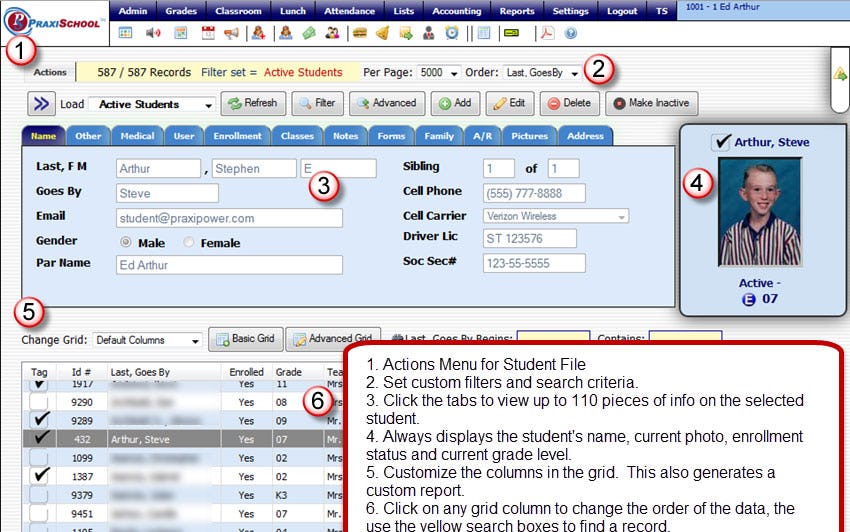Tag the row with Id 1099

(x=38, y=458)
